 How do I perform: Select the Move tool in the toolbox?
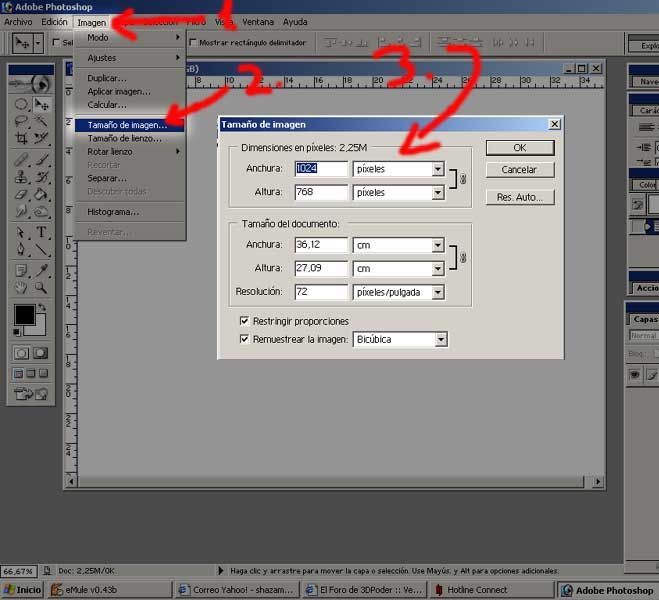click(41, 104)
